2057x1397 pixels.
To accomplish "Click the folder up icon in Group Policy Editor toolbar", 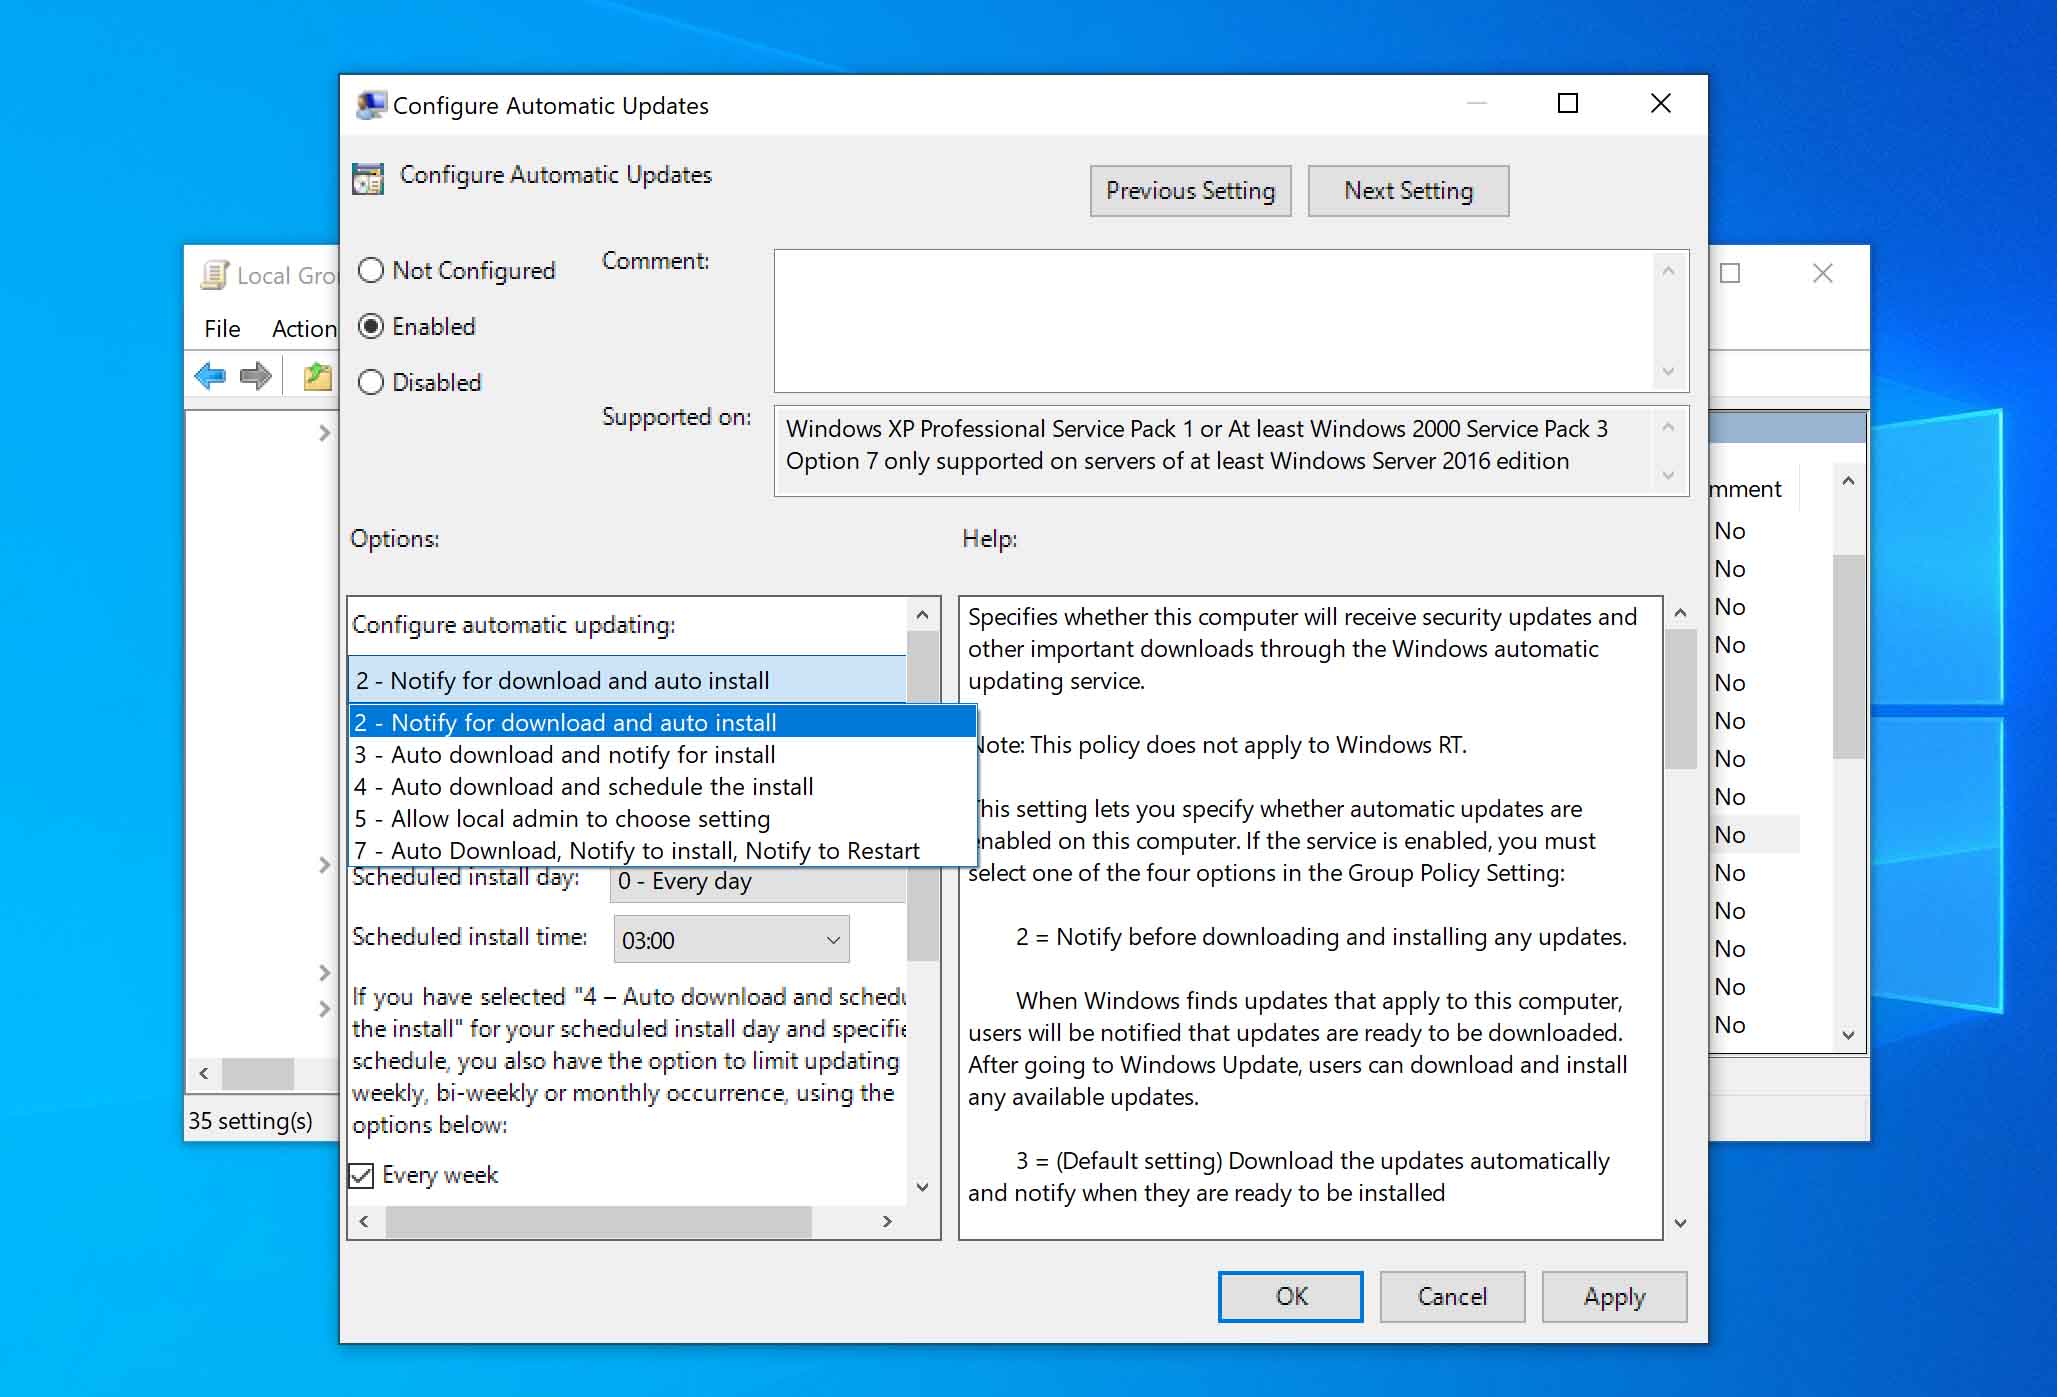I will pos(318,376).
